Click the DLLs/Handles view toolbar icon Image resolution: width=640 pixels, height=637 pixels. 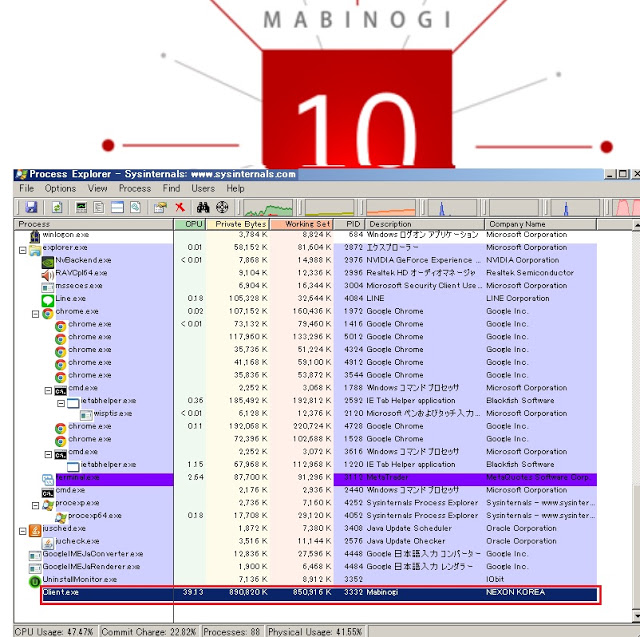(136, 207)
